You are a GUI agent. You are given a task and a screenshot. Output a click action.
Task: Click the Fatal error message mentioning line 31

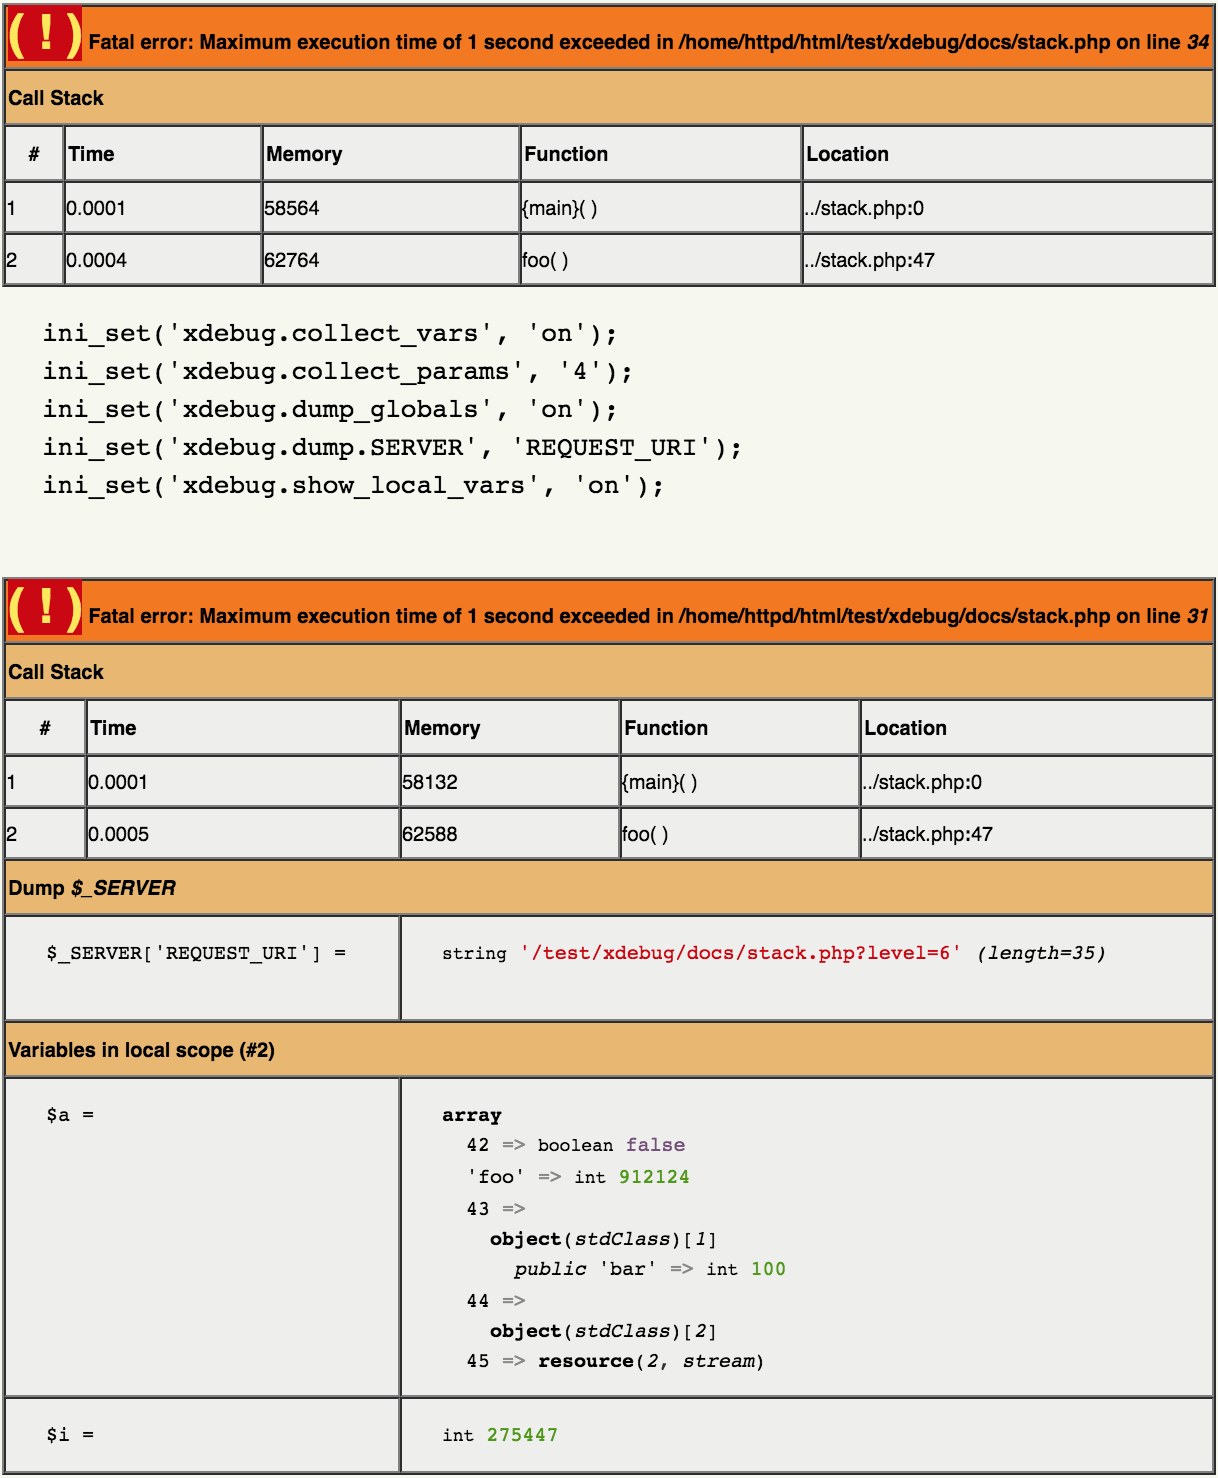(649, 616)
